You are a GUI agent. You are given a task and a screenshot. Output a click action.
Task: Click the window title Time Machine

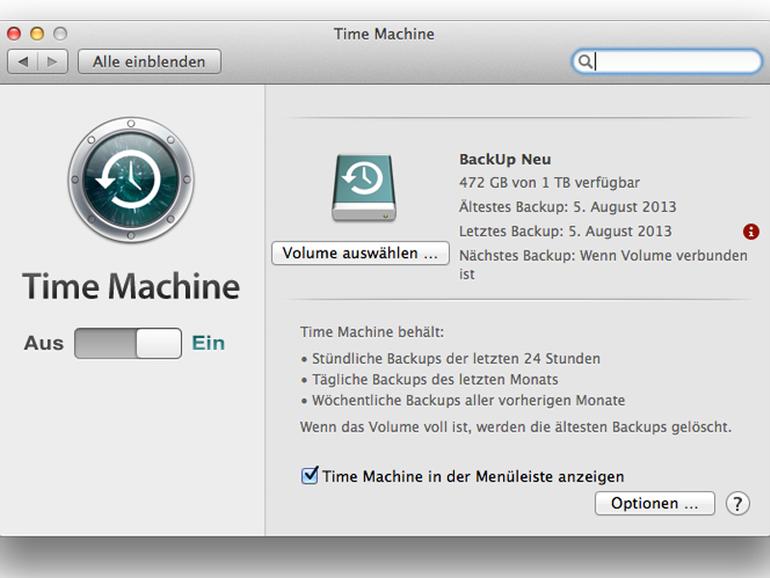(x=384, y=34)
